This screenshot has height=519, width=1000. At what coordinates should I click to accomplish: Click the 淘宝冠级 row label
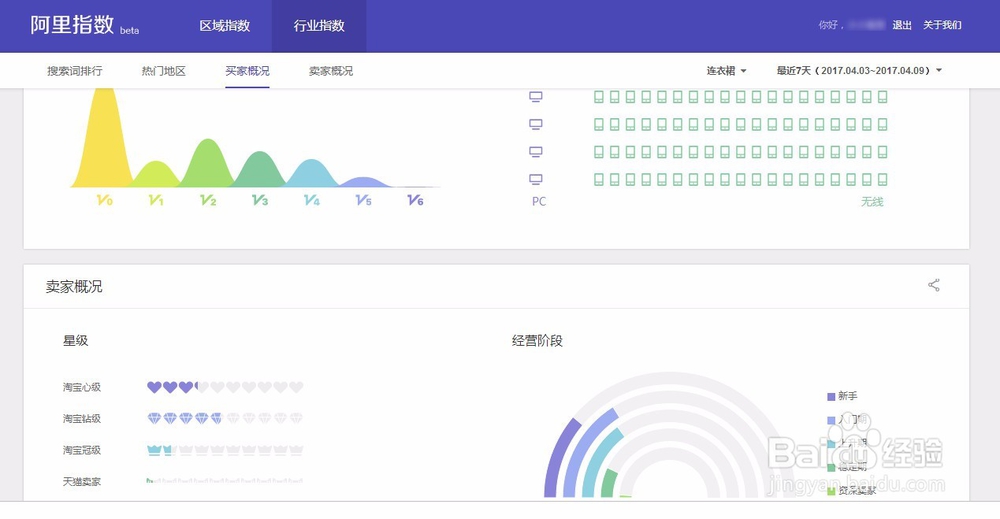tap(82, 450)
